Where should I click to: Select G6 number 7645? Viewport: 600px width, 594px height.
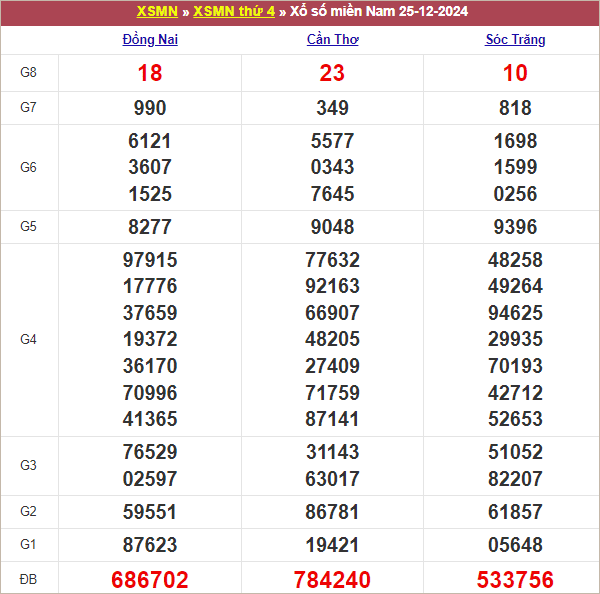333,194
